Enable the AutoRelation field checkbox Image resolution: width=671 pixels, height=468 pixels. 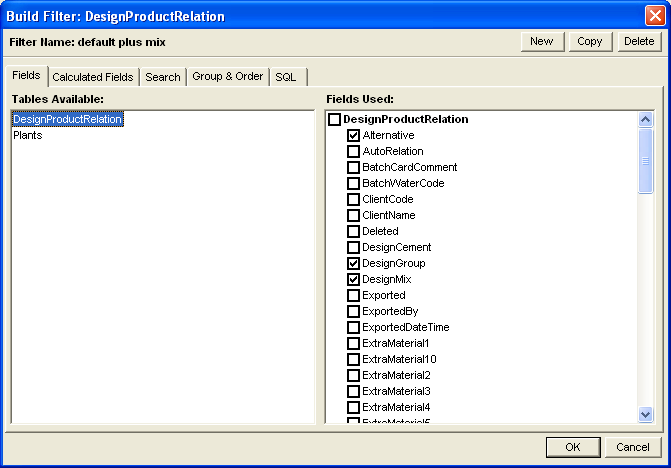point(353,151)
